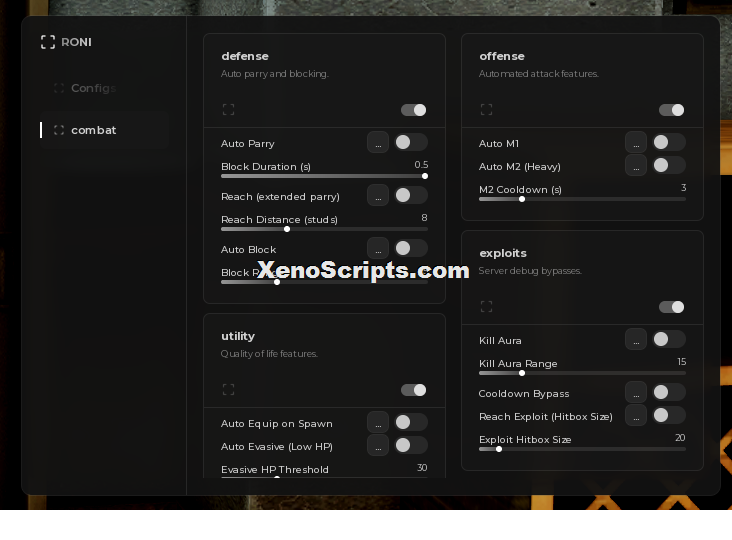Click the Evasive HP Threshold value '30'

tap(422, 468)
